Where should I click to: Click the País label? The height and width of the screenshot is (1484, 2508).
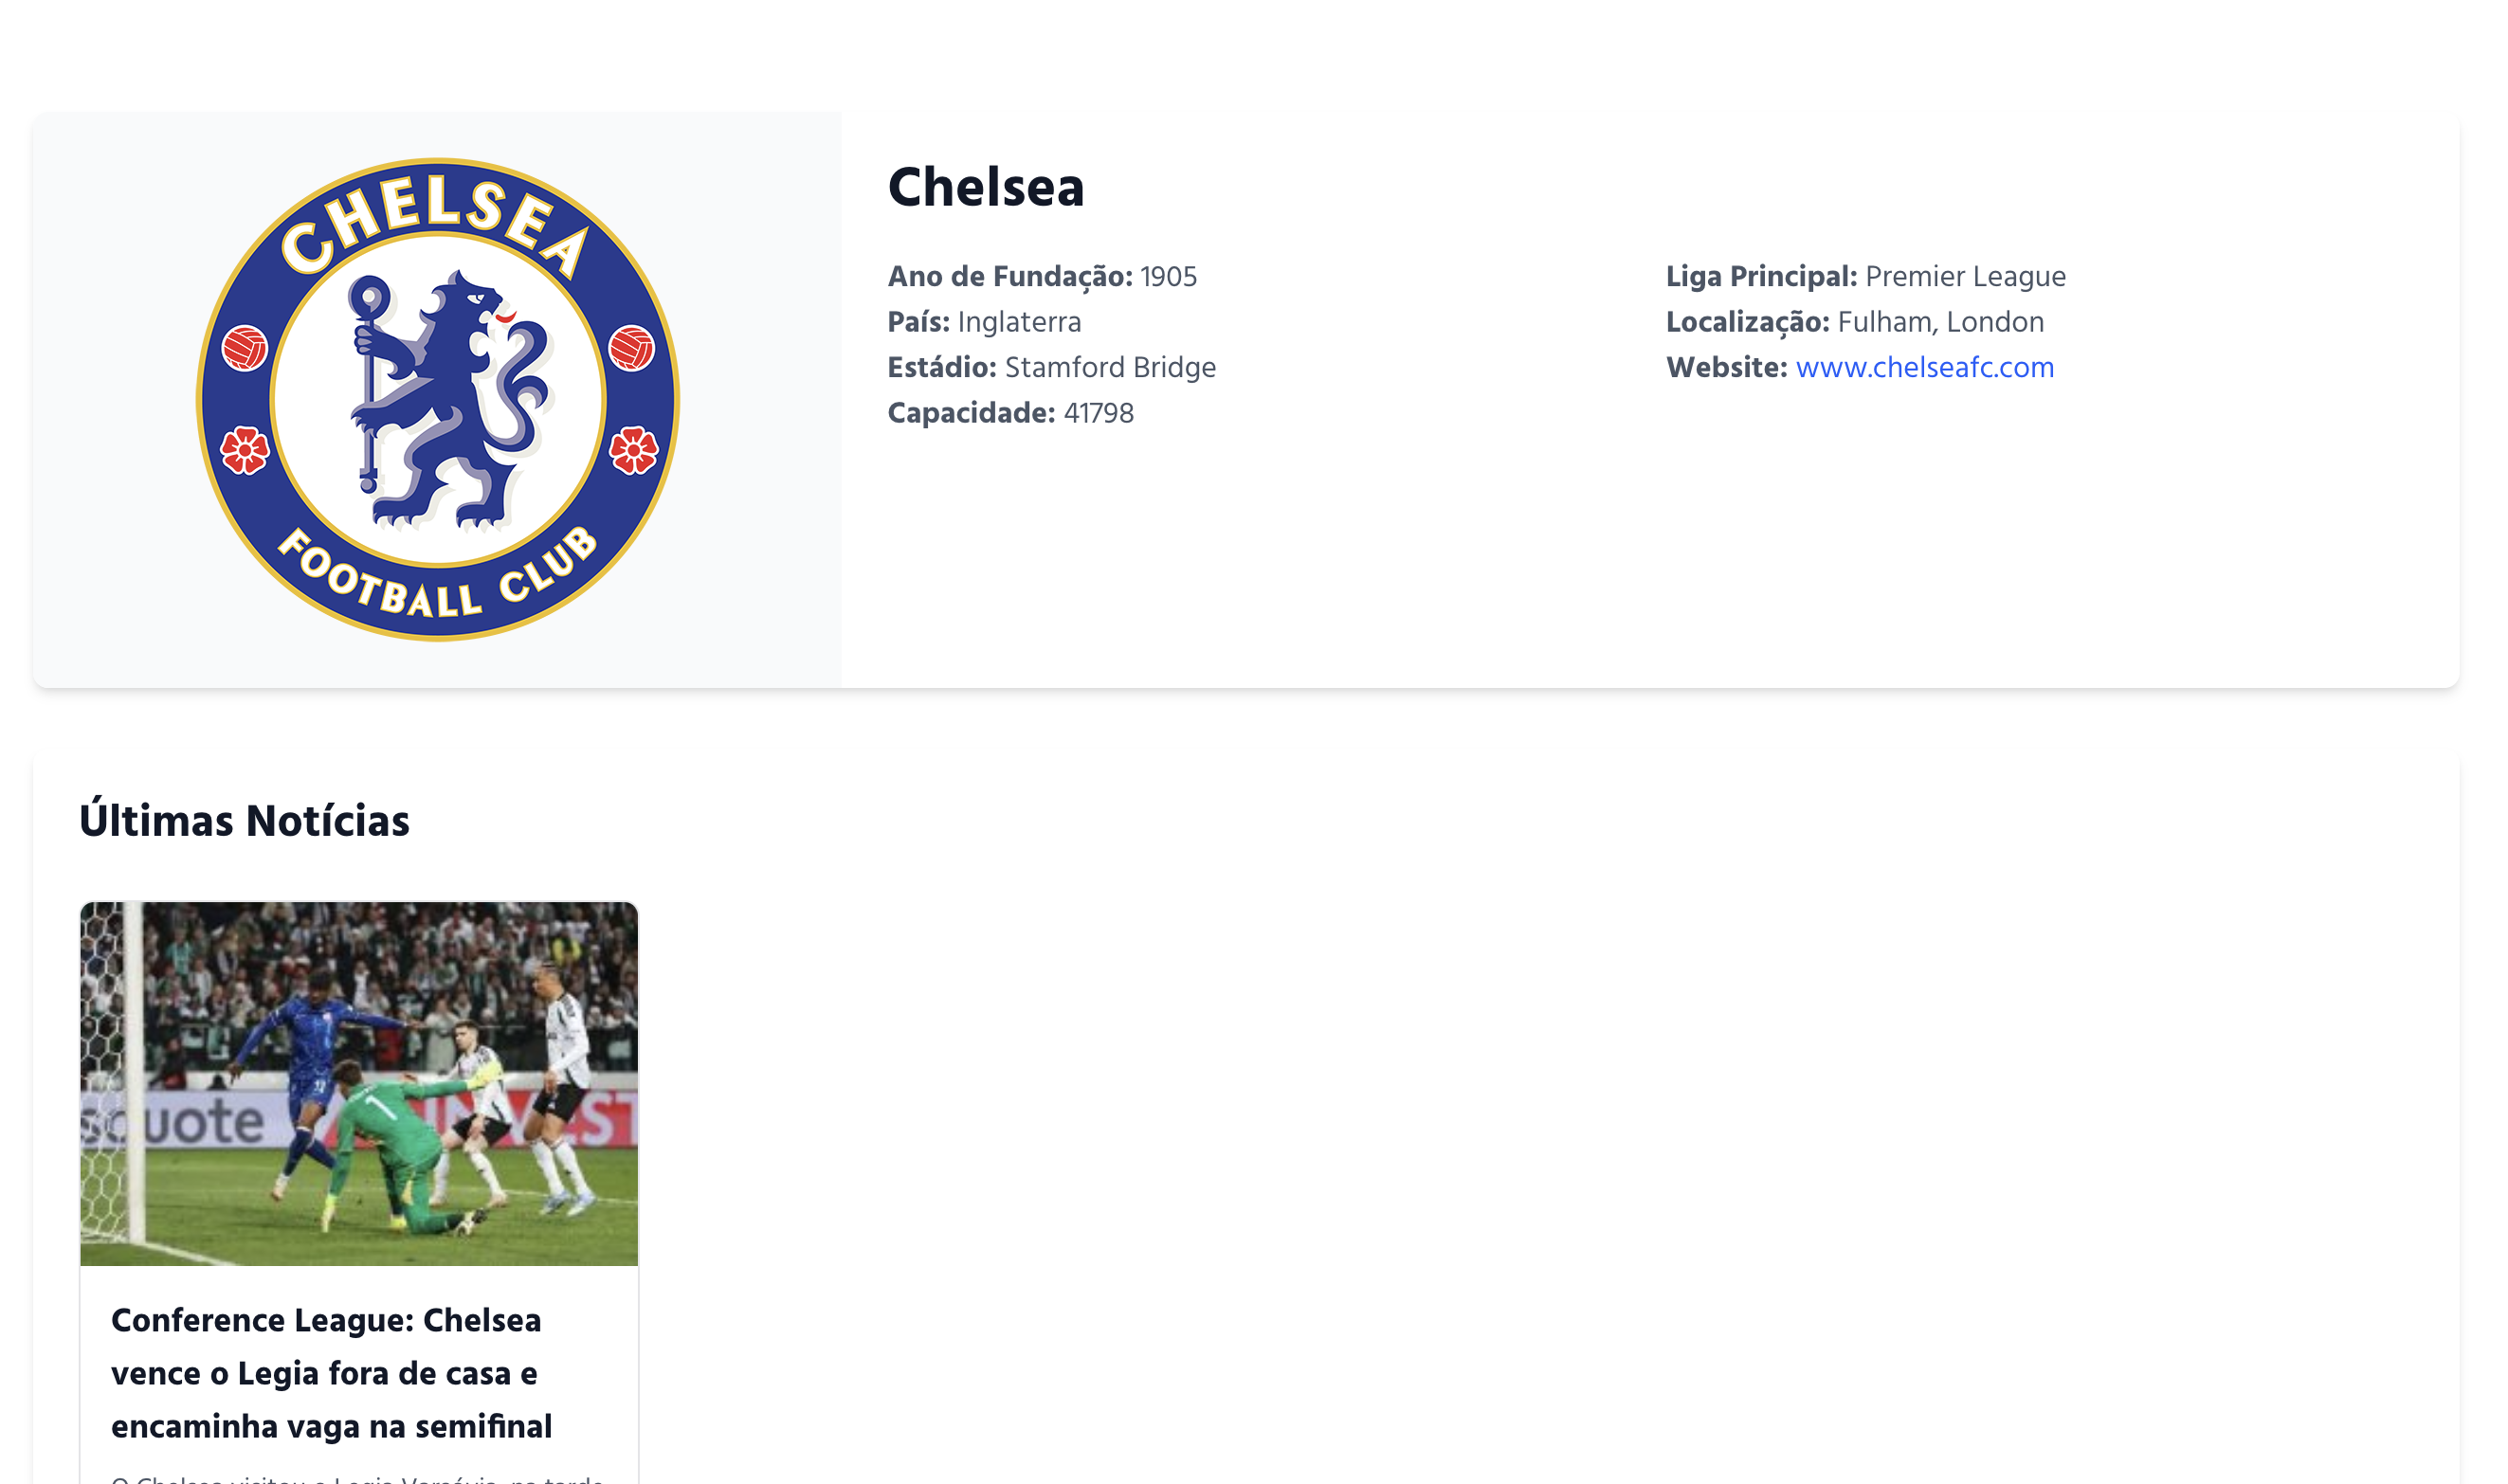click(x=917, y=322)
